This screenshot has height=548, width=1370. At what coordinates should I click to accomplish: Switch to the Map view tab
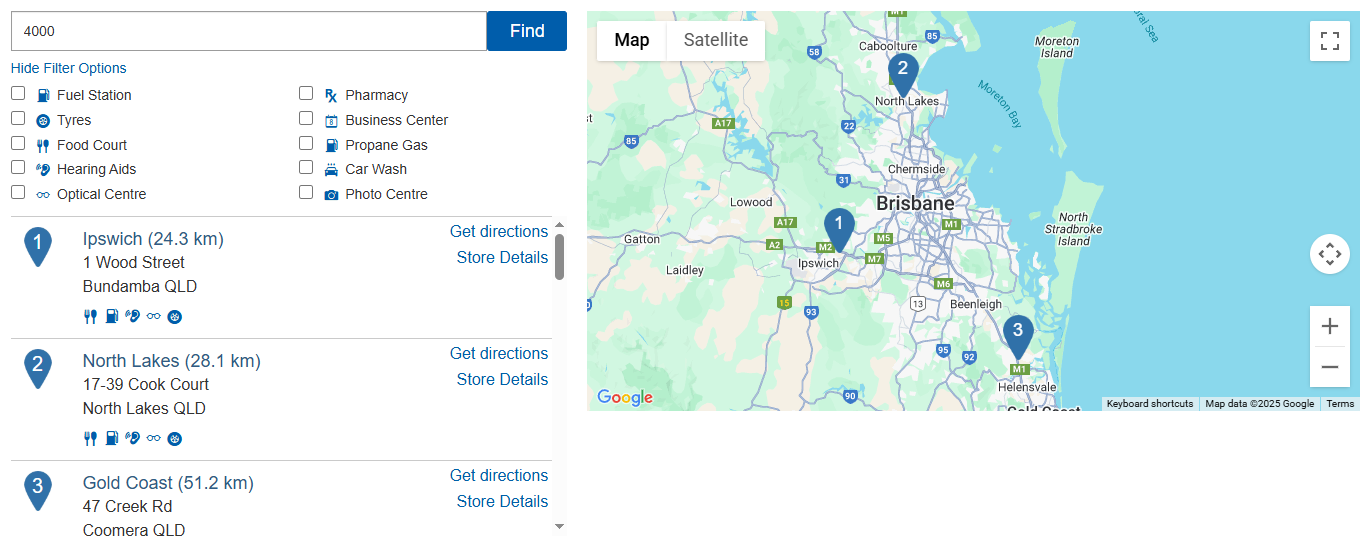click(x=632, y=40)
